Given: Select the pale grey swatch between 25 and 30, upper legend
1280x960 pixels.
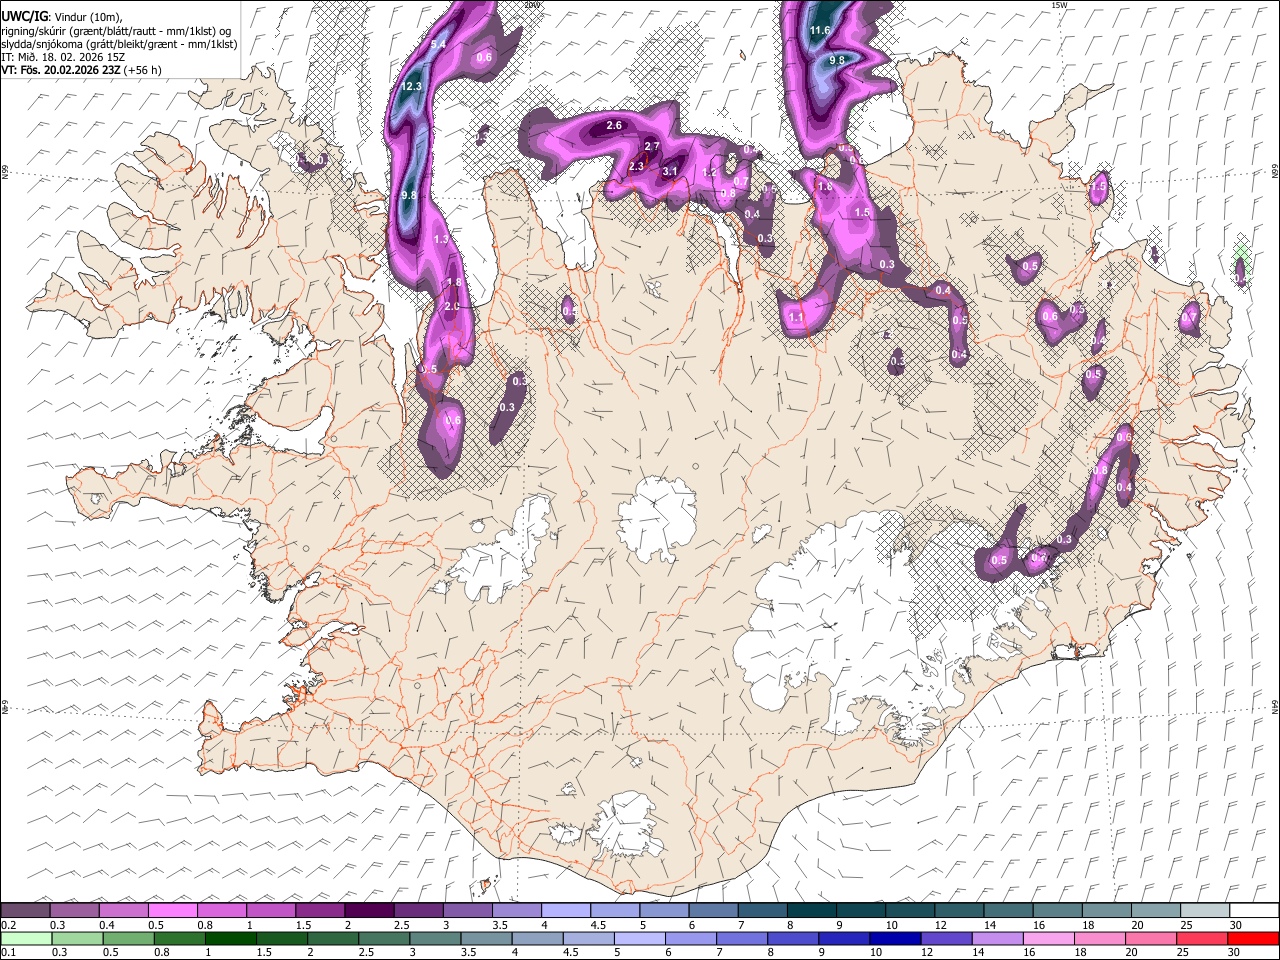Looking at the screenshot, I should tap(1205, 910).
